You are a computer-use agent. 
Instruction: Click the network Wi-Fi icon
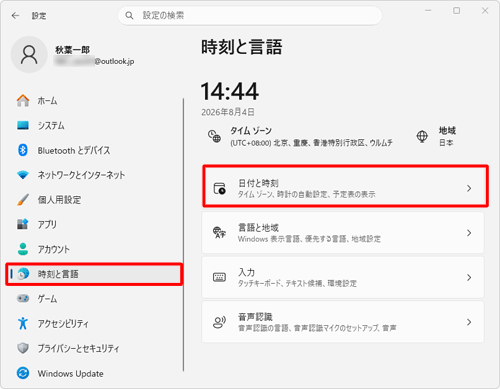[x=23, y=175]
